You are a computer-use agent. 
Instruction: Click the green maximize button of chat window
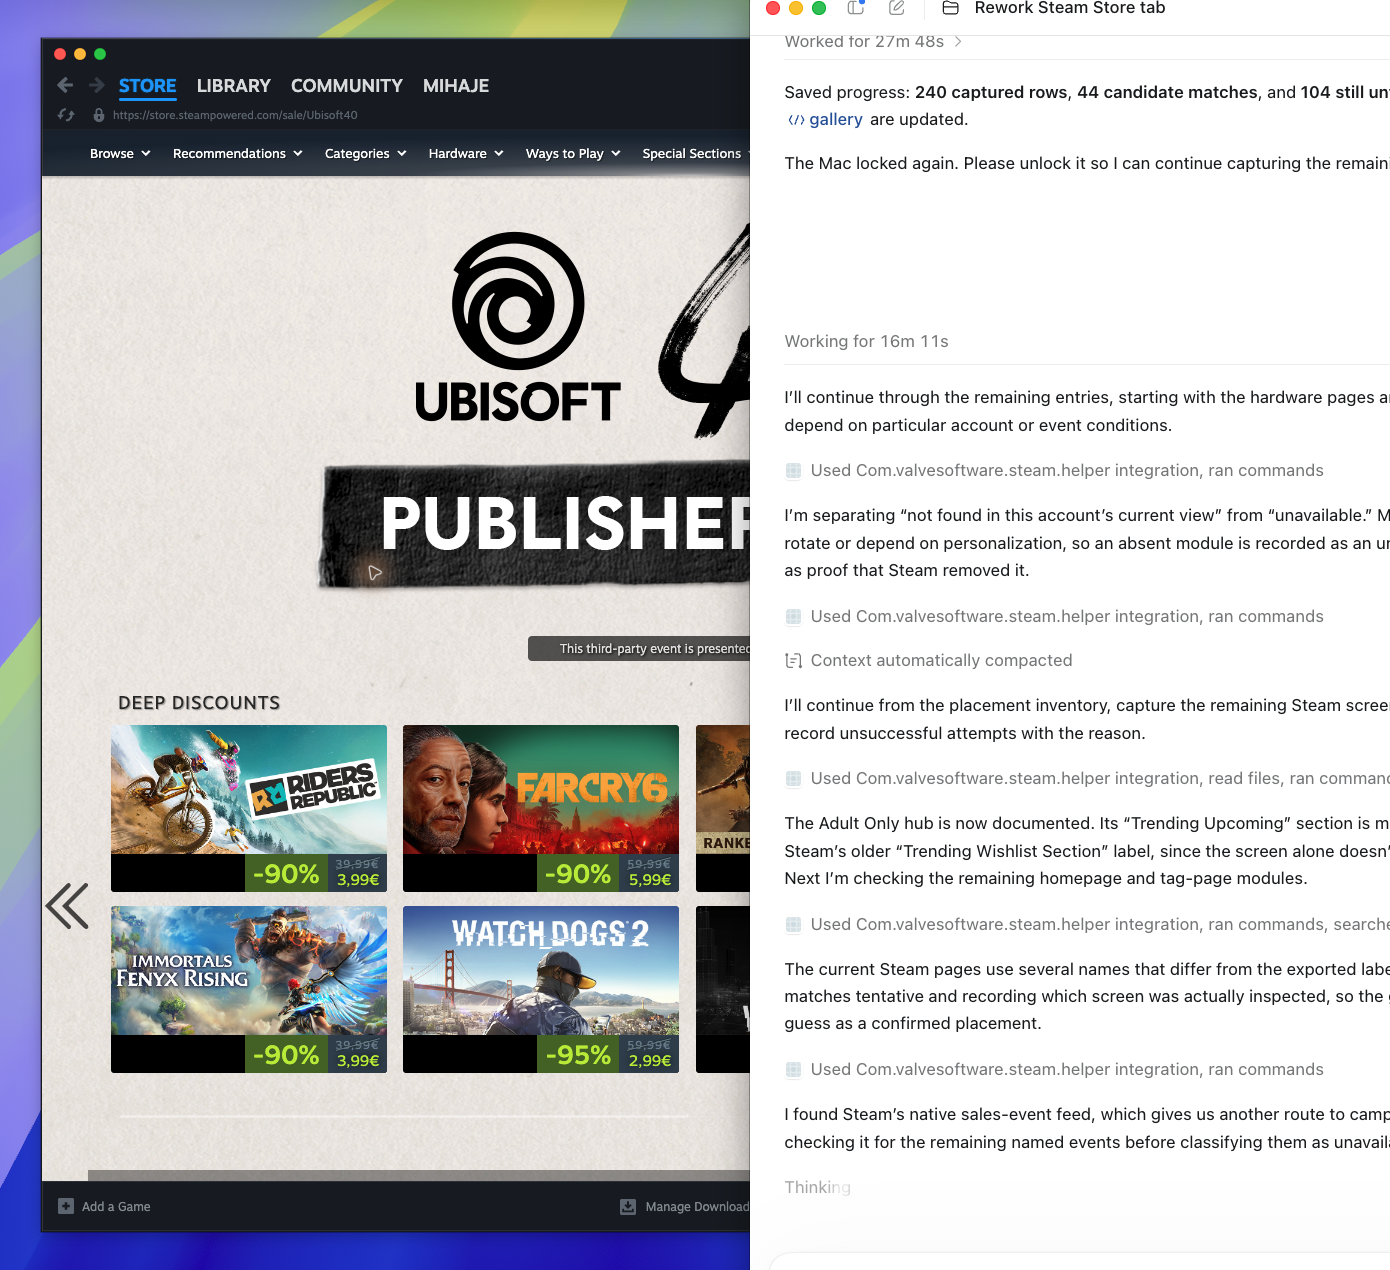point(819,8)
